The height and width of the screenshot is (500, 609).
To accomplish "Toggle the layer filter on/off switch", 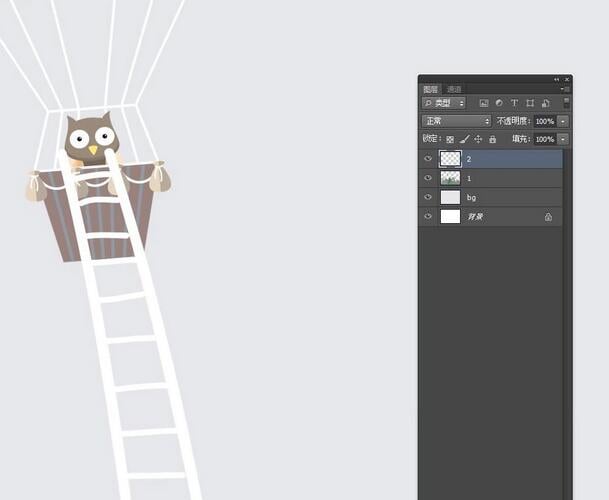I will tap(565, 102).
